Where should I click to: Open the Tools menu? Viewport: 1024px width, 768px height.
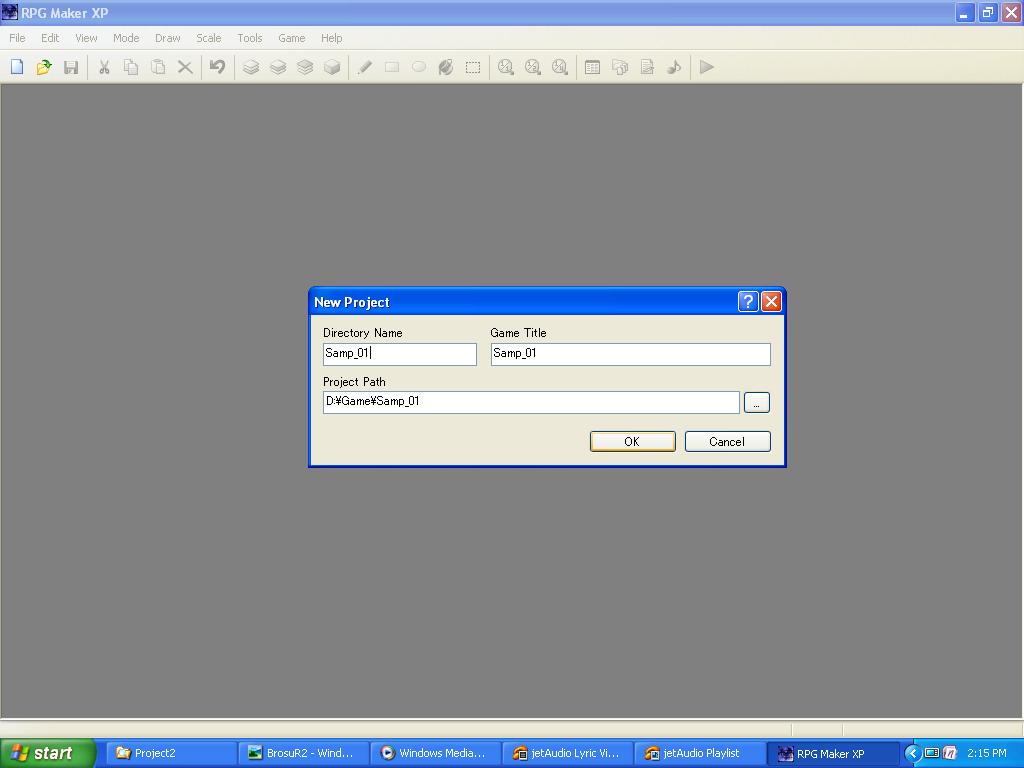click(249, 38)
